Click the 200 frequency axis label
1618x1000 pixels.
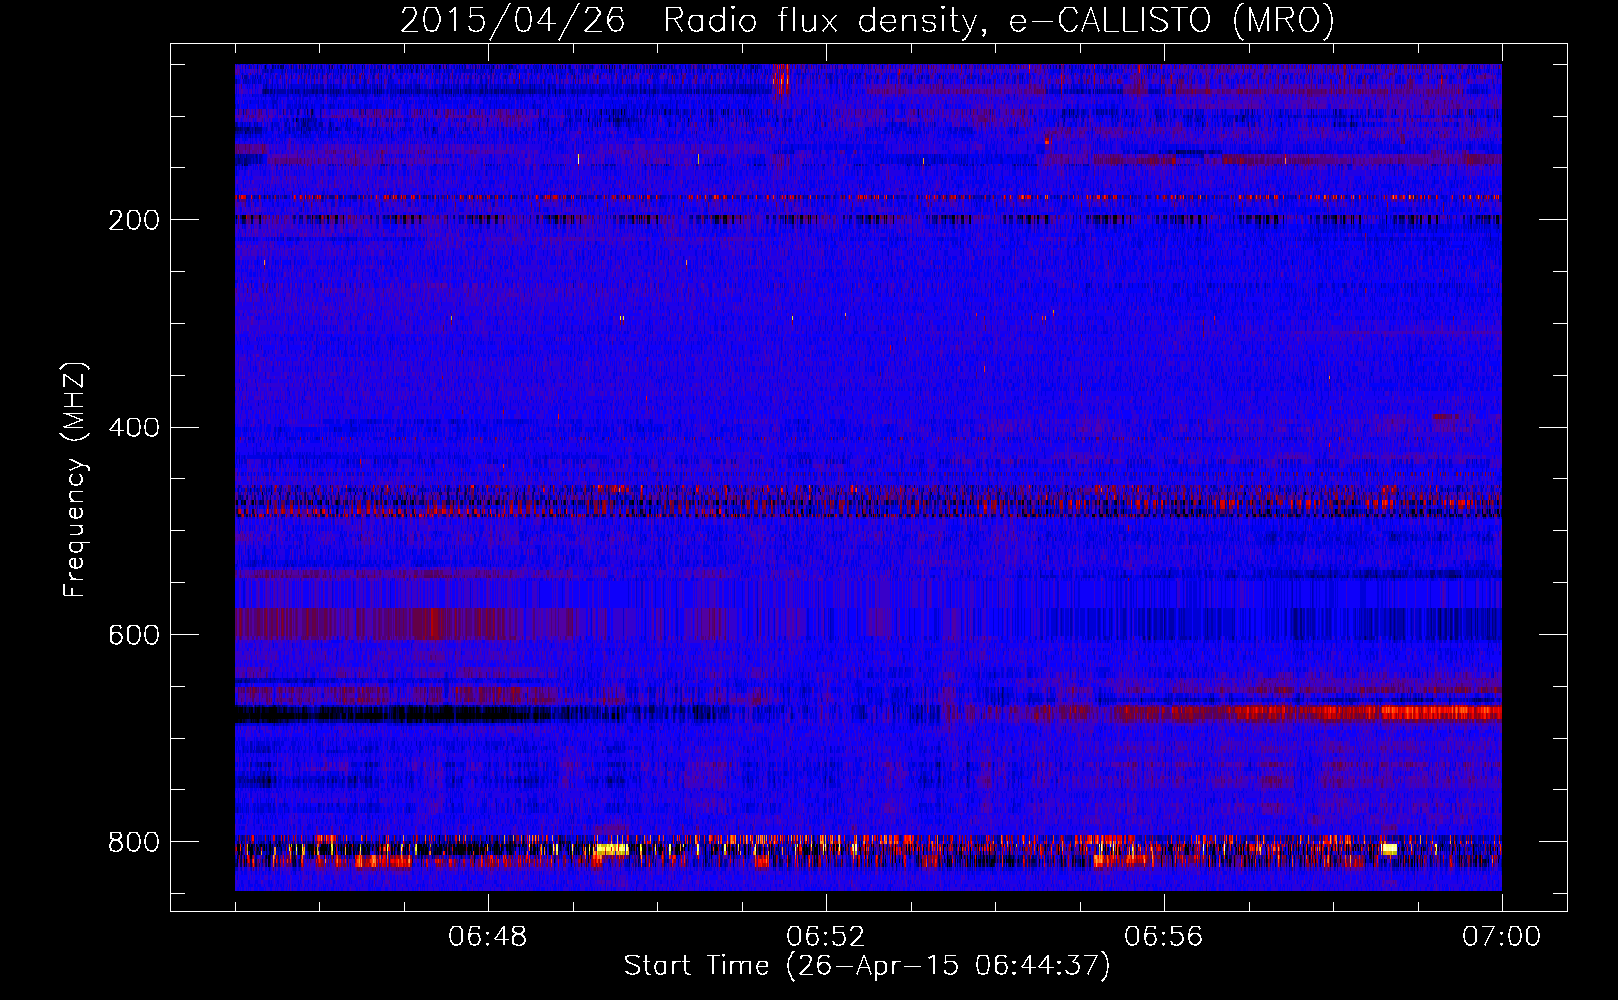click(134, 220)
